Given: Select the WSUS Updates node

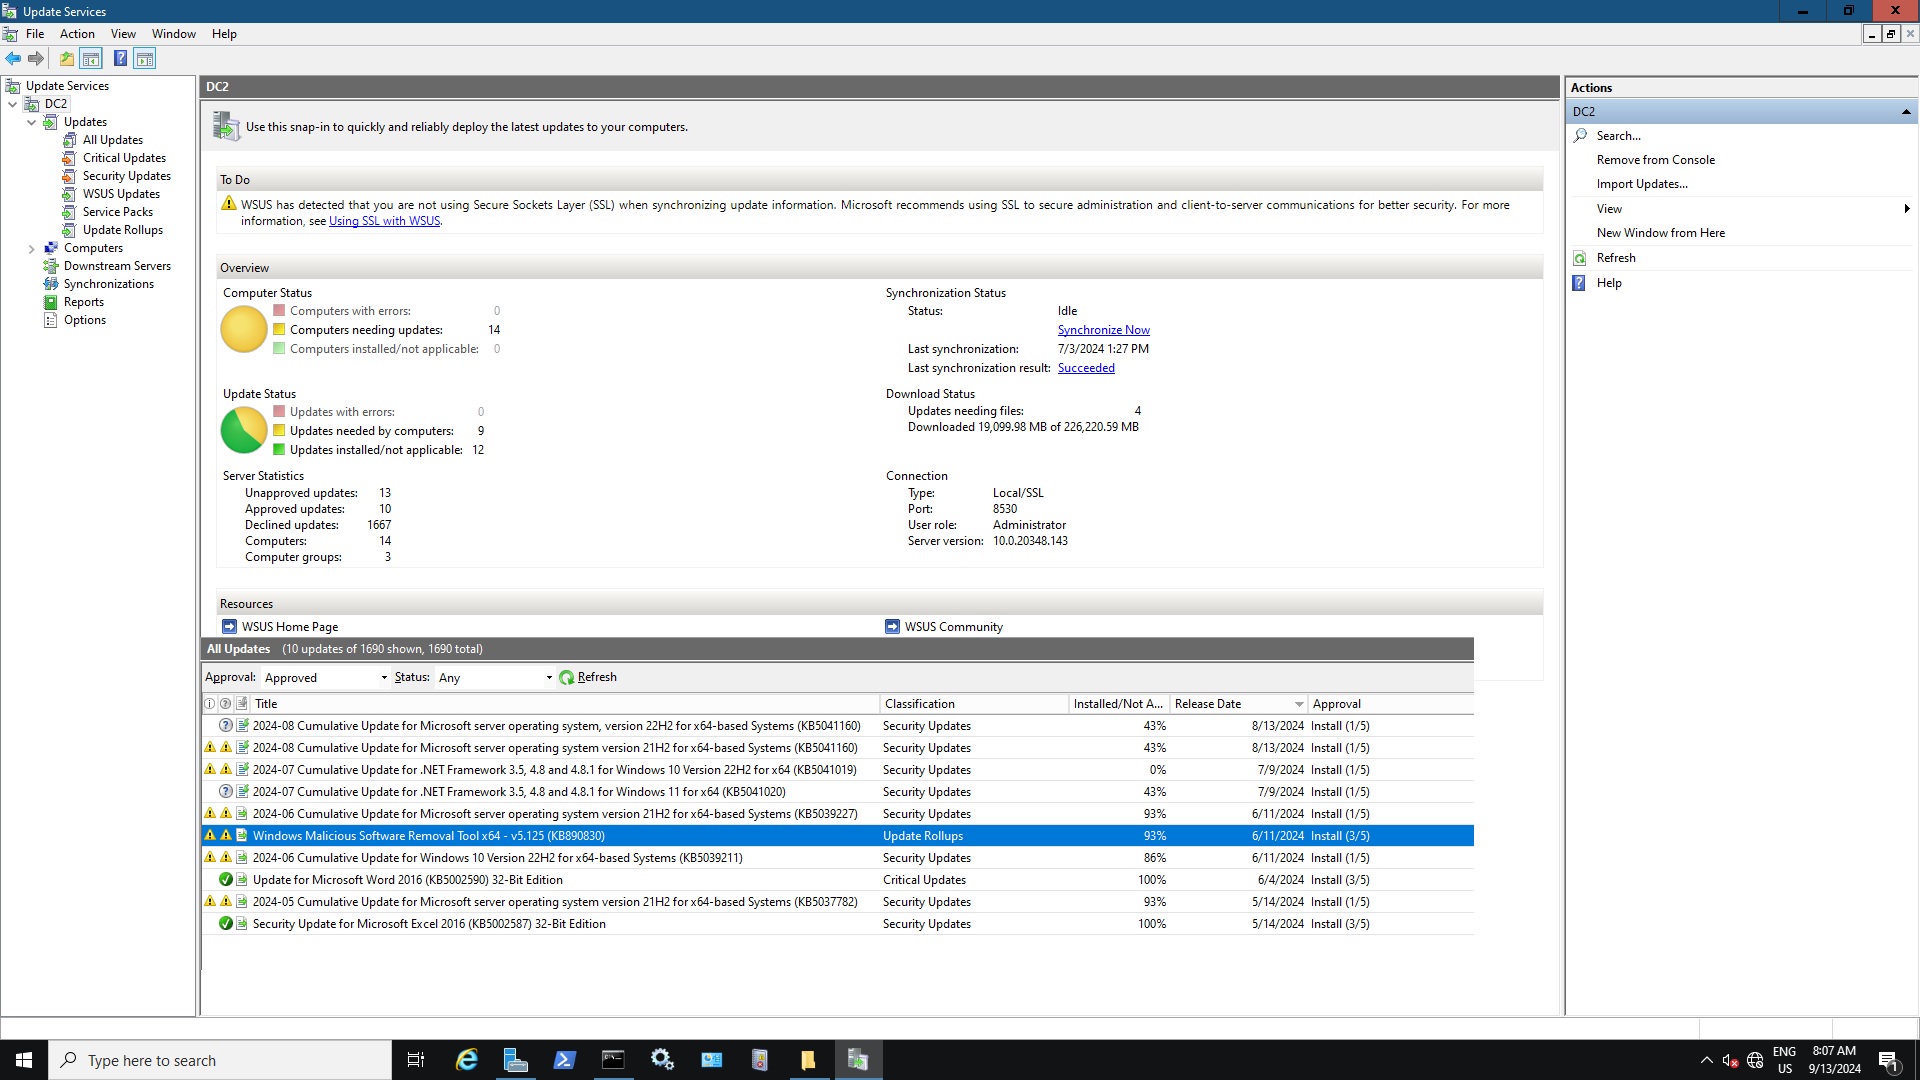Looking at the screenshot, I should (x=120, y=193).
